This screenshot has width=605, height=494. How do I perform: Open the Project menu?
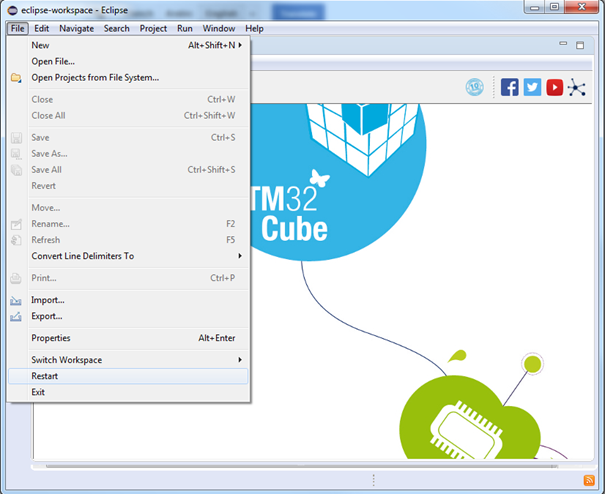click(153, 29)
